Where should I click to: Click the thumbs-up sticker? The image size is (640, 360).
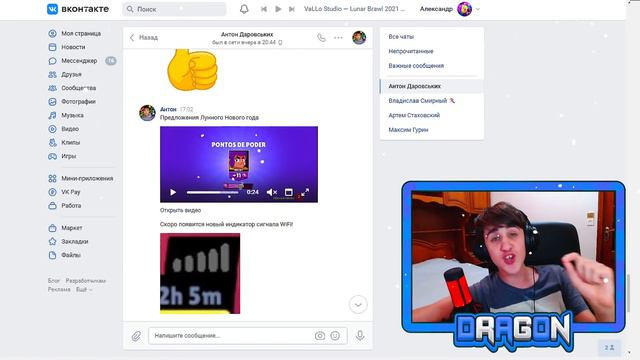(192, 70)
